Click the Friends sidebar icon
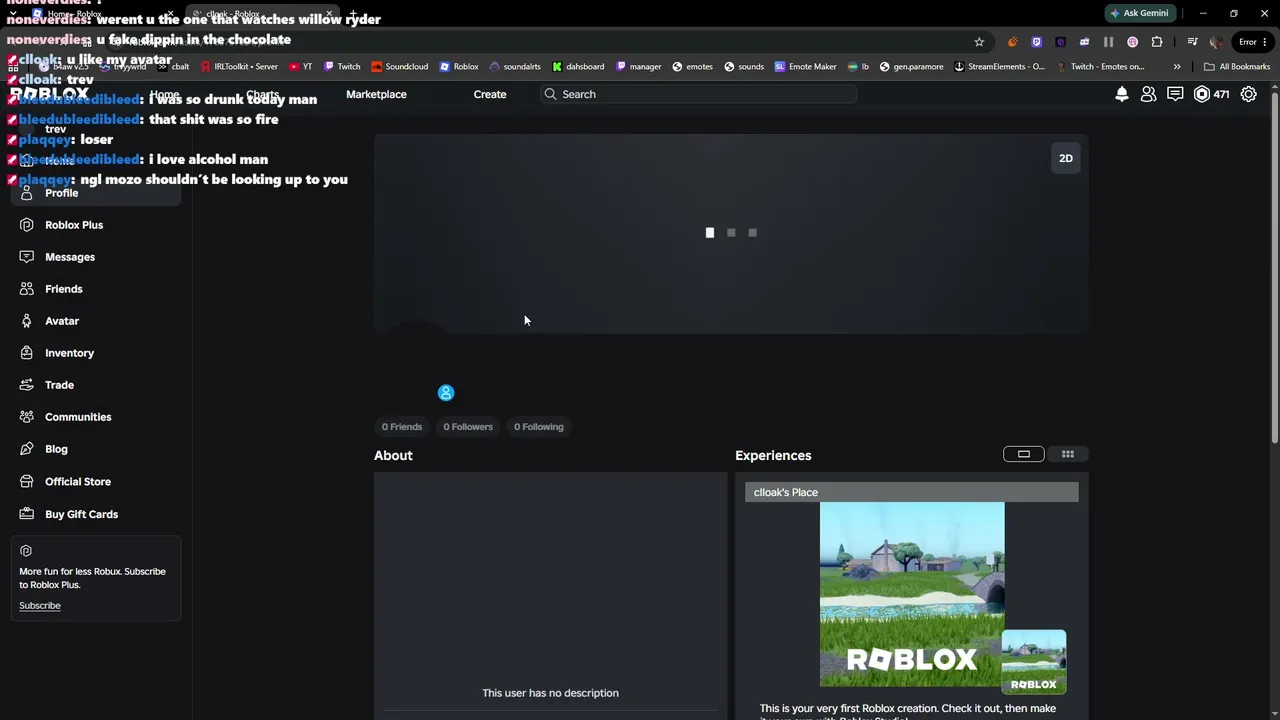Viewport: 1280px width, 720px height. click(x=26, y=289)
